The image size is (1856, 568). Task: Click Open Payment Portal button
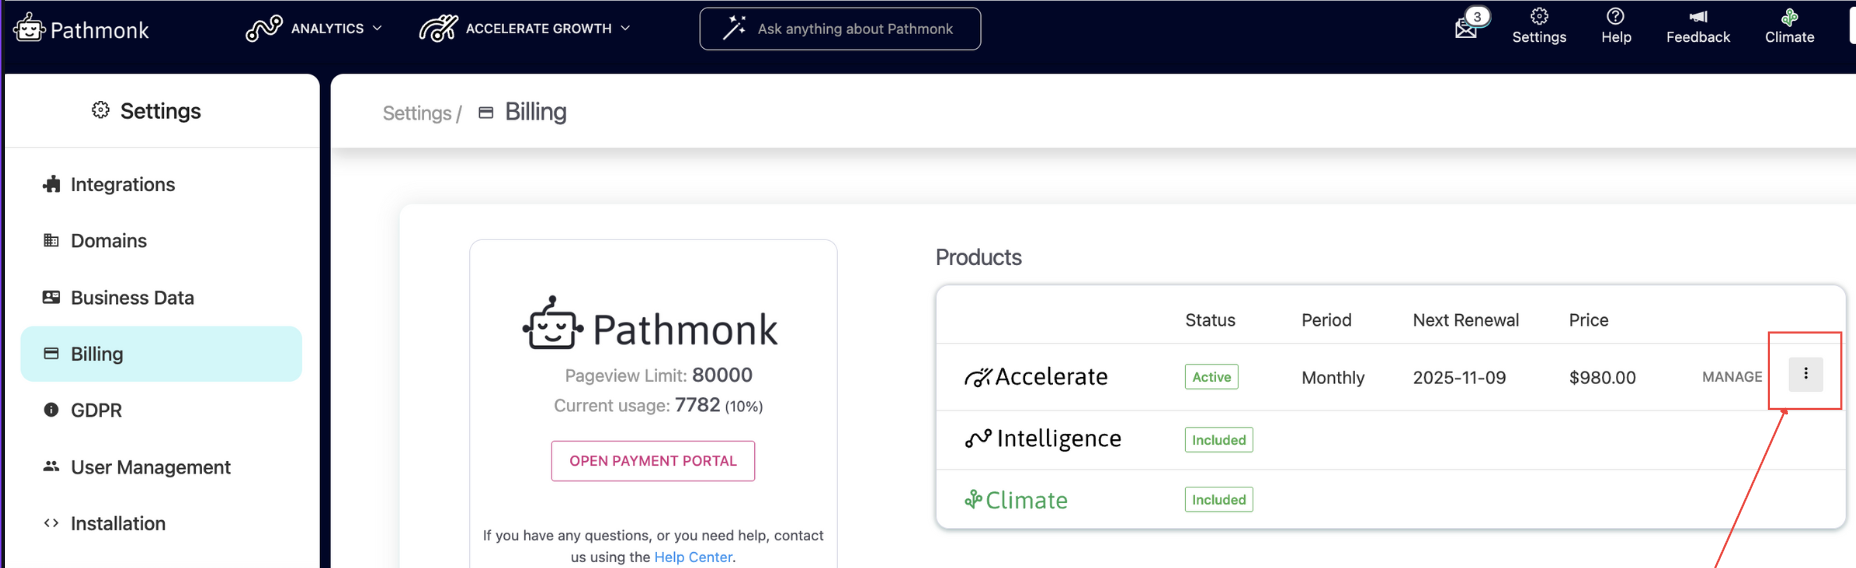pyautogui.click(x=653, y=461)
